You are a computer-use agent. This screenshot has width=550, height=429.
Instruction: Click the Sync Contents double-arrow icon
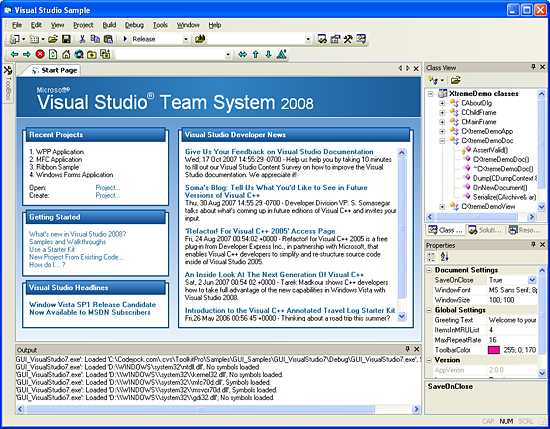(242, 54)
